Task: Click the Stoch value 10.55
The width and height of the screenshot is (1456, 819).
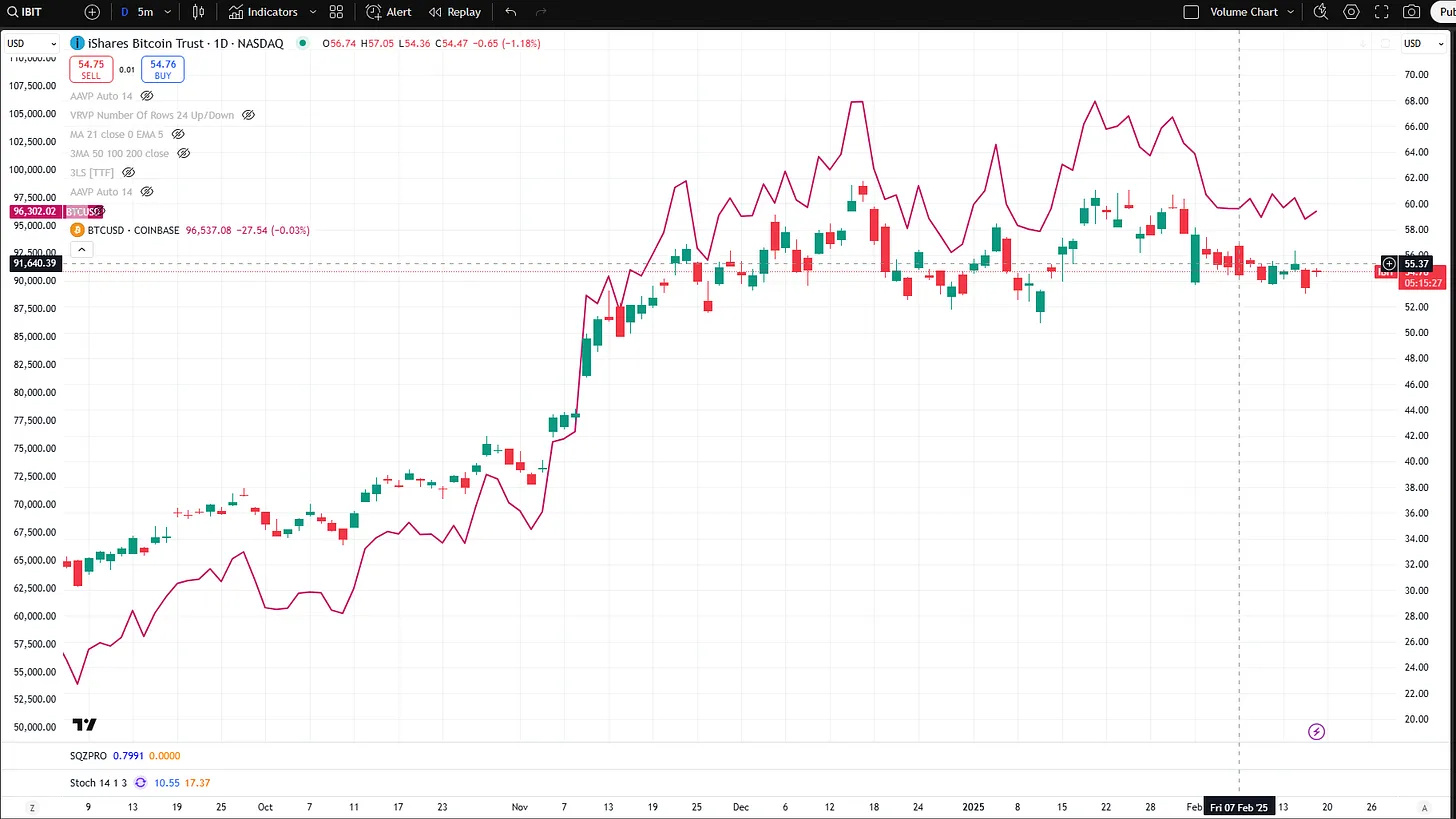Action: pyautogui.click(x=167, y=783)
